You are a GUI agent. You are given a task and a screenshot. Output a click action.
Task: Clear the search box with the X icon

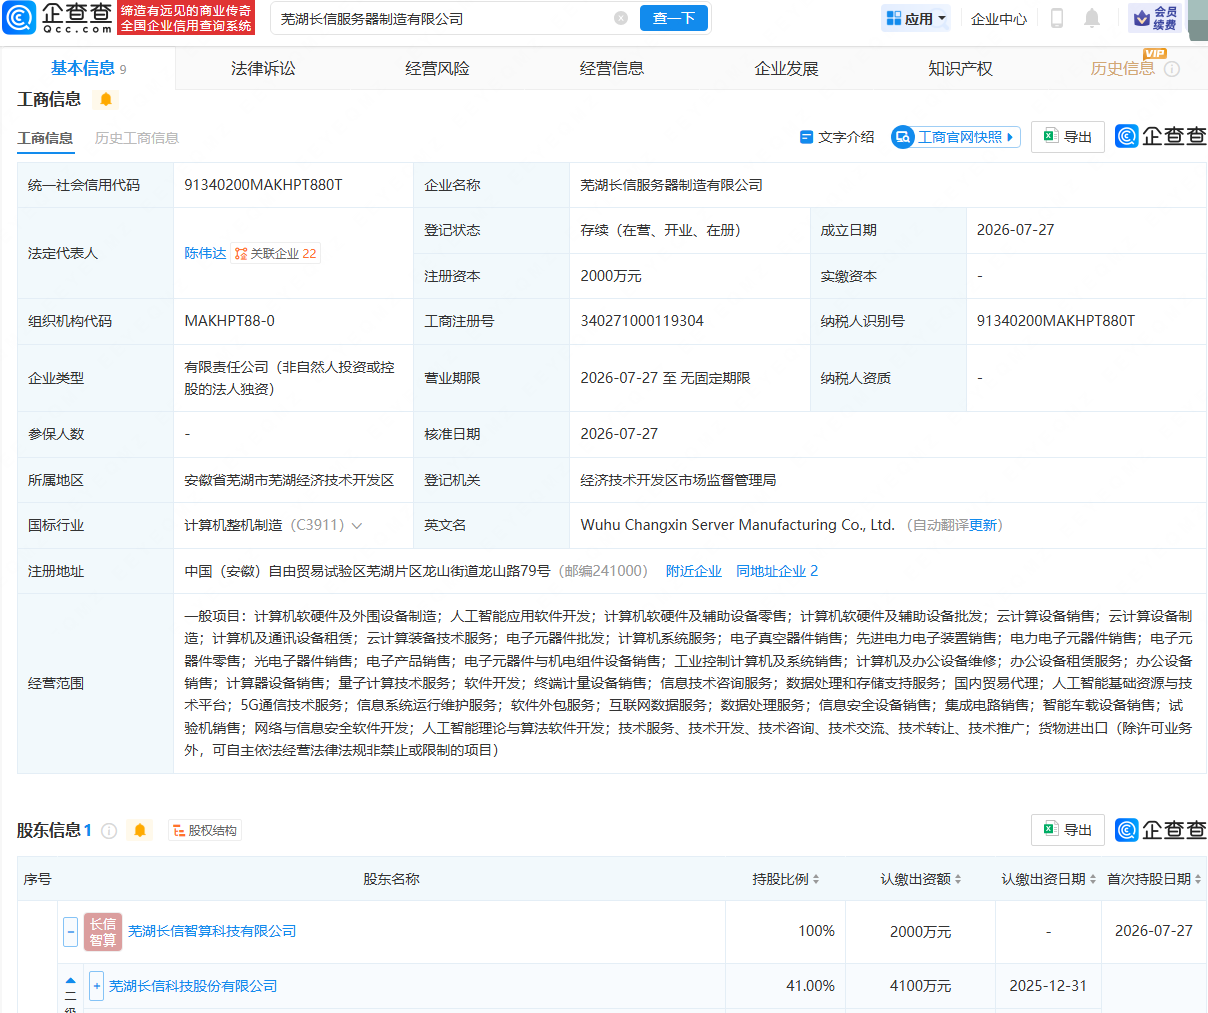[621, 18]
